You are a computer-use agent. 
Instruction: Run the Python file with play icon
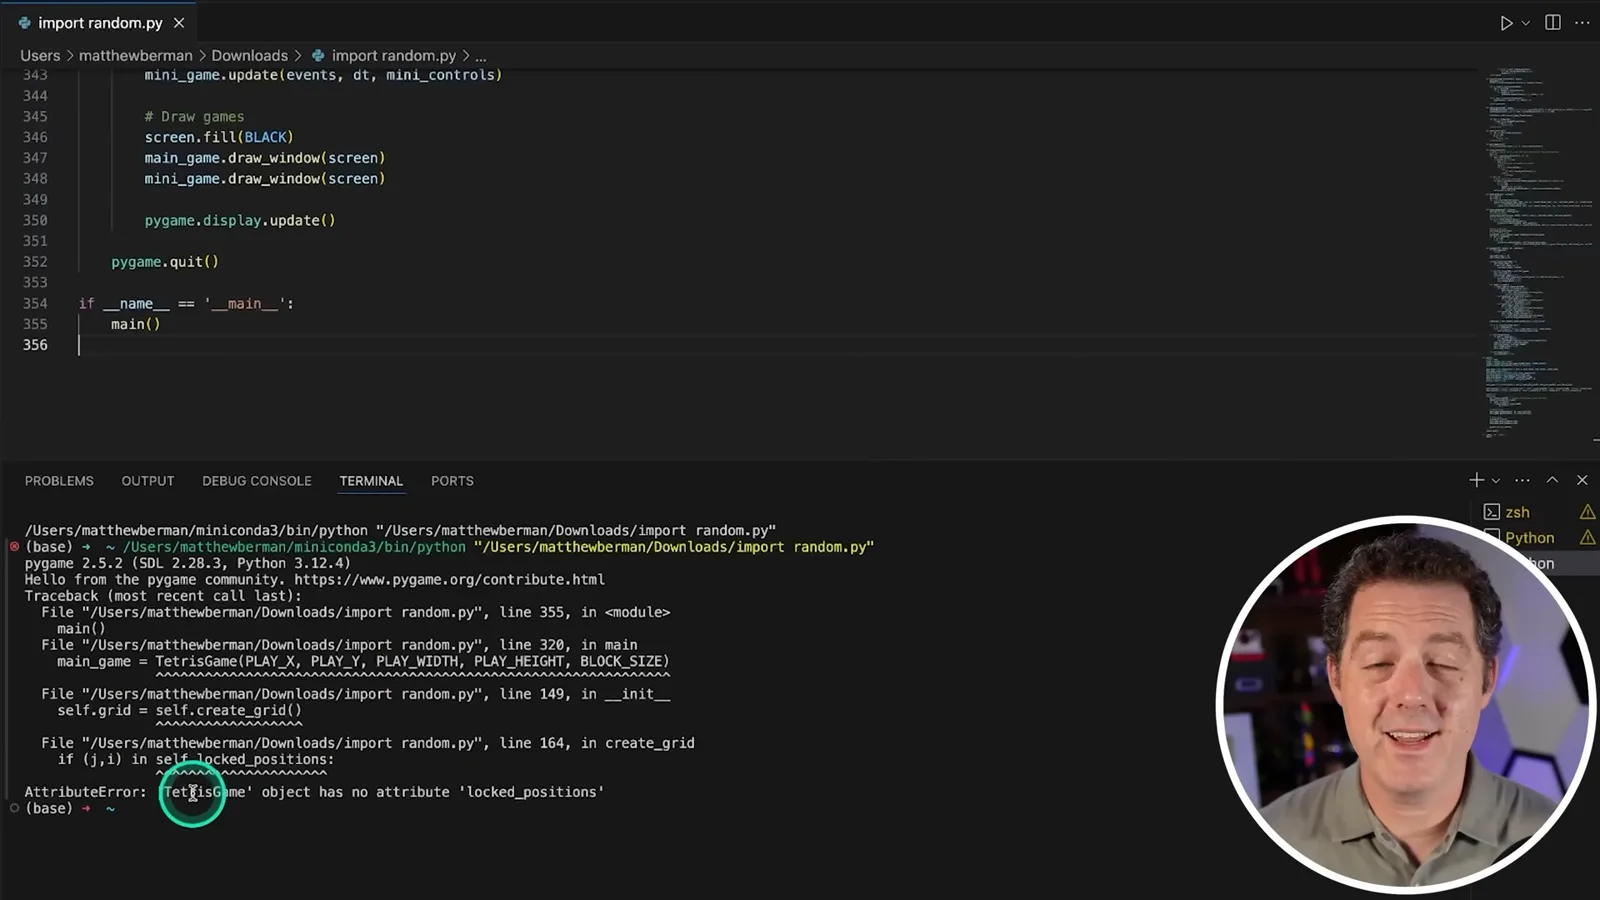click(x=1506, y=23)
